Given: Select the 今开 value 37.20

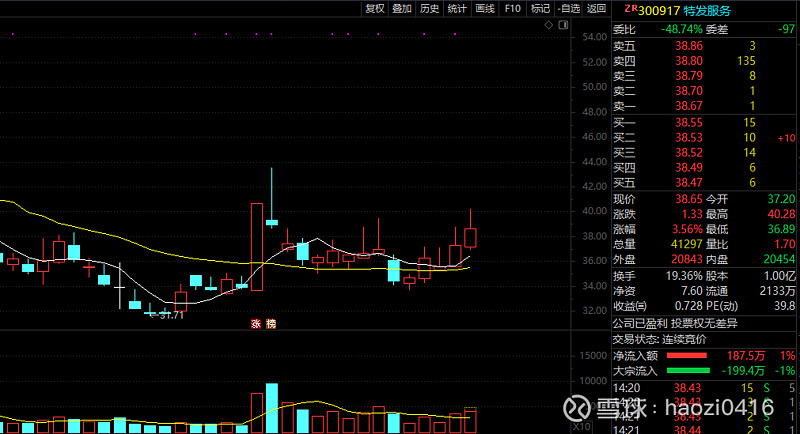Looking at the screenshot, I should (781, 199).
